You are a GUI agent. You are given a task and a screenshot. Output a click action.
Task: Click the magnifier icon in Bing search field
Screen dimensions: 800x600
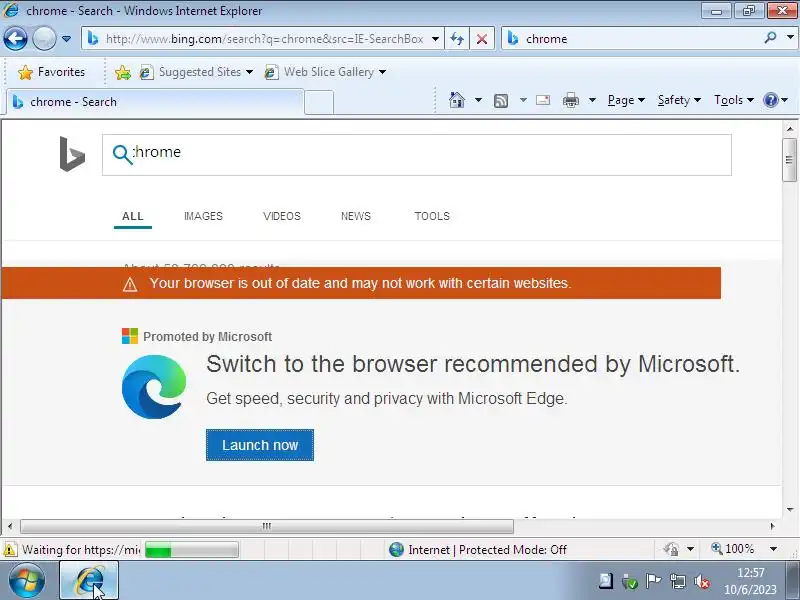tap(122, 155)
